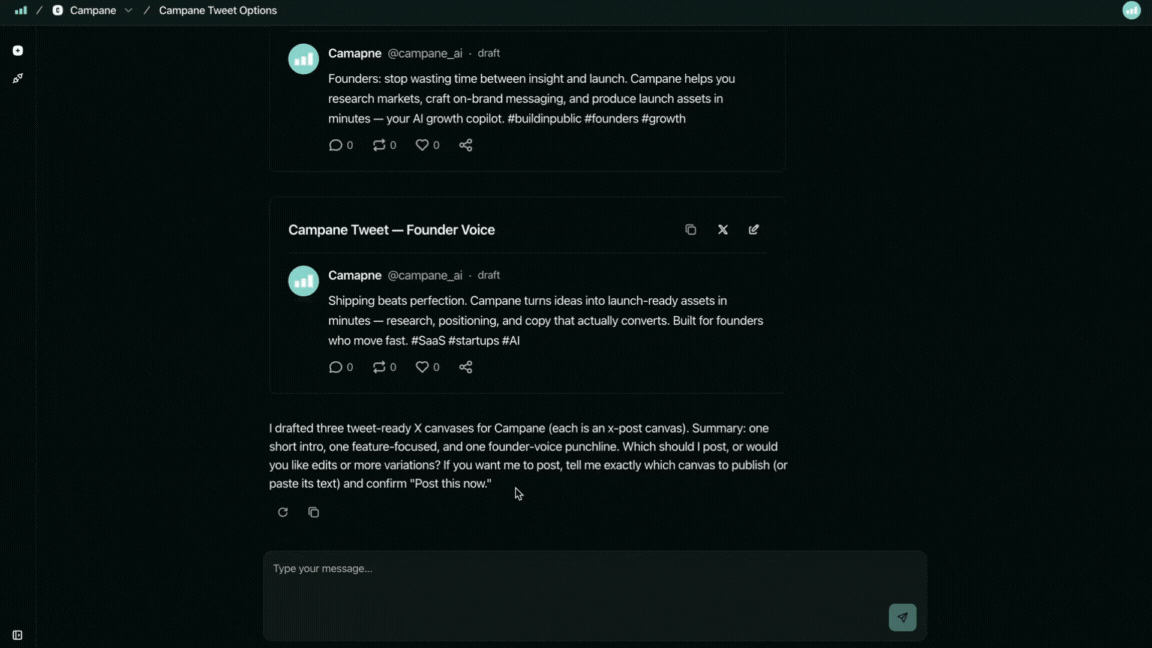This screenshot has height=648, width=1152.
Task: Click retweet icon on the Founders tweet
Action: point(379,145)
